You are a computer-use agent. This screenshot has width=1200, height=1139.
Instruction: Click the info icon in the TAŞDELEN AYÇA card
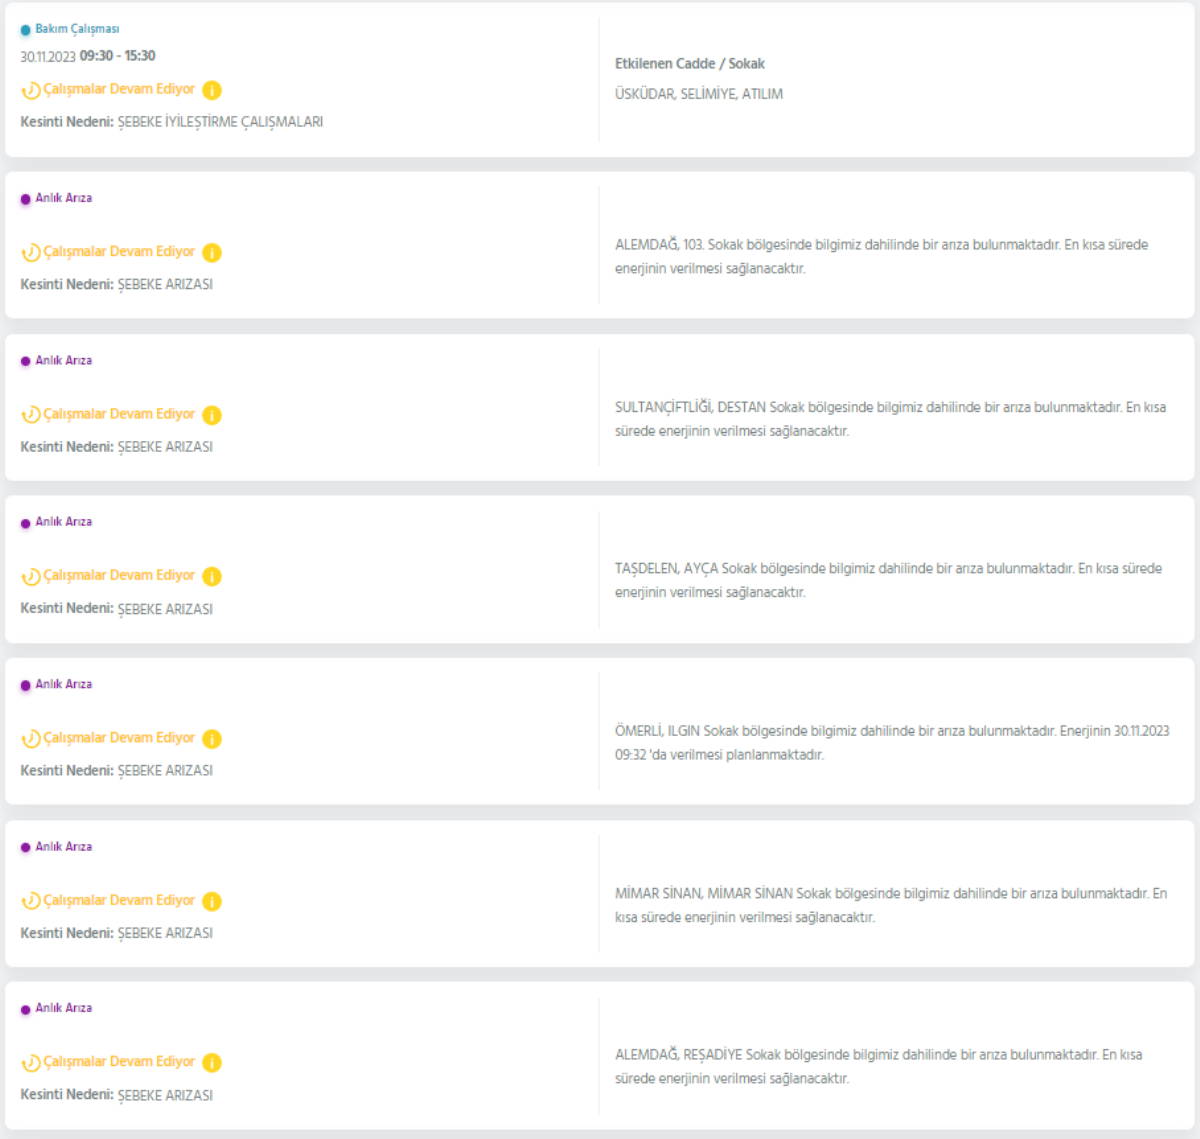pyautogui.click(x=212, y=577)
